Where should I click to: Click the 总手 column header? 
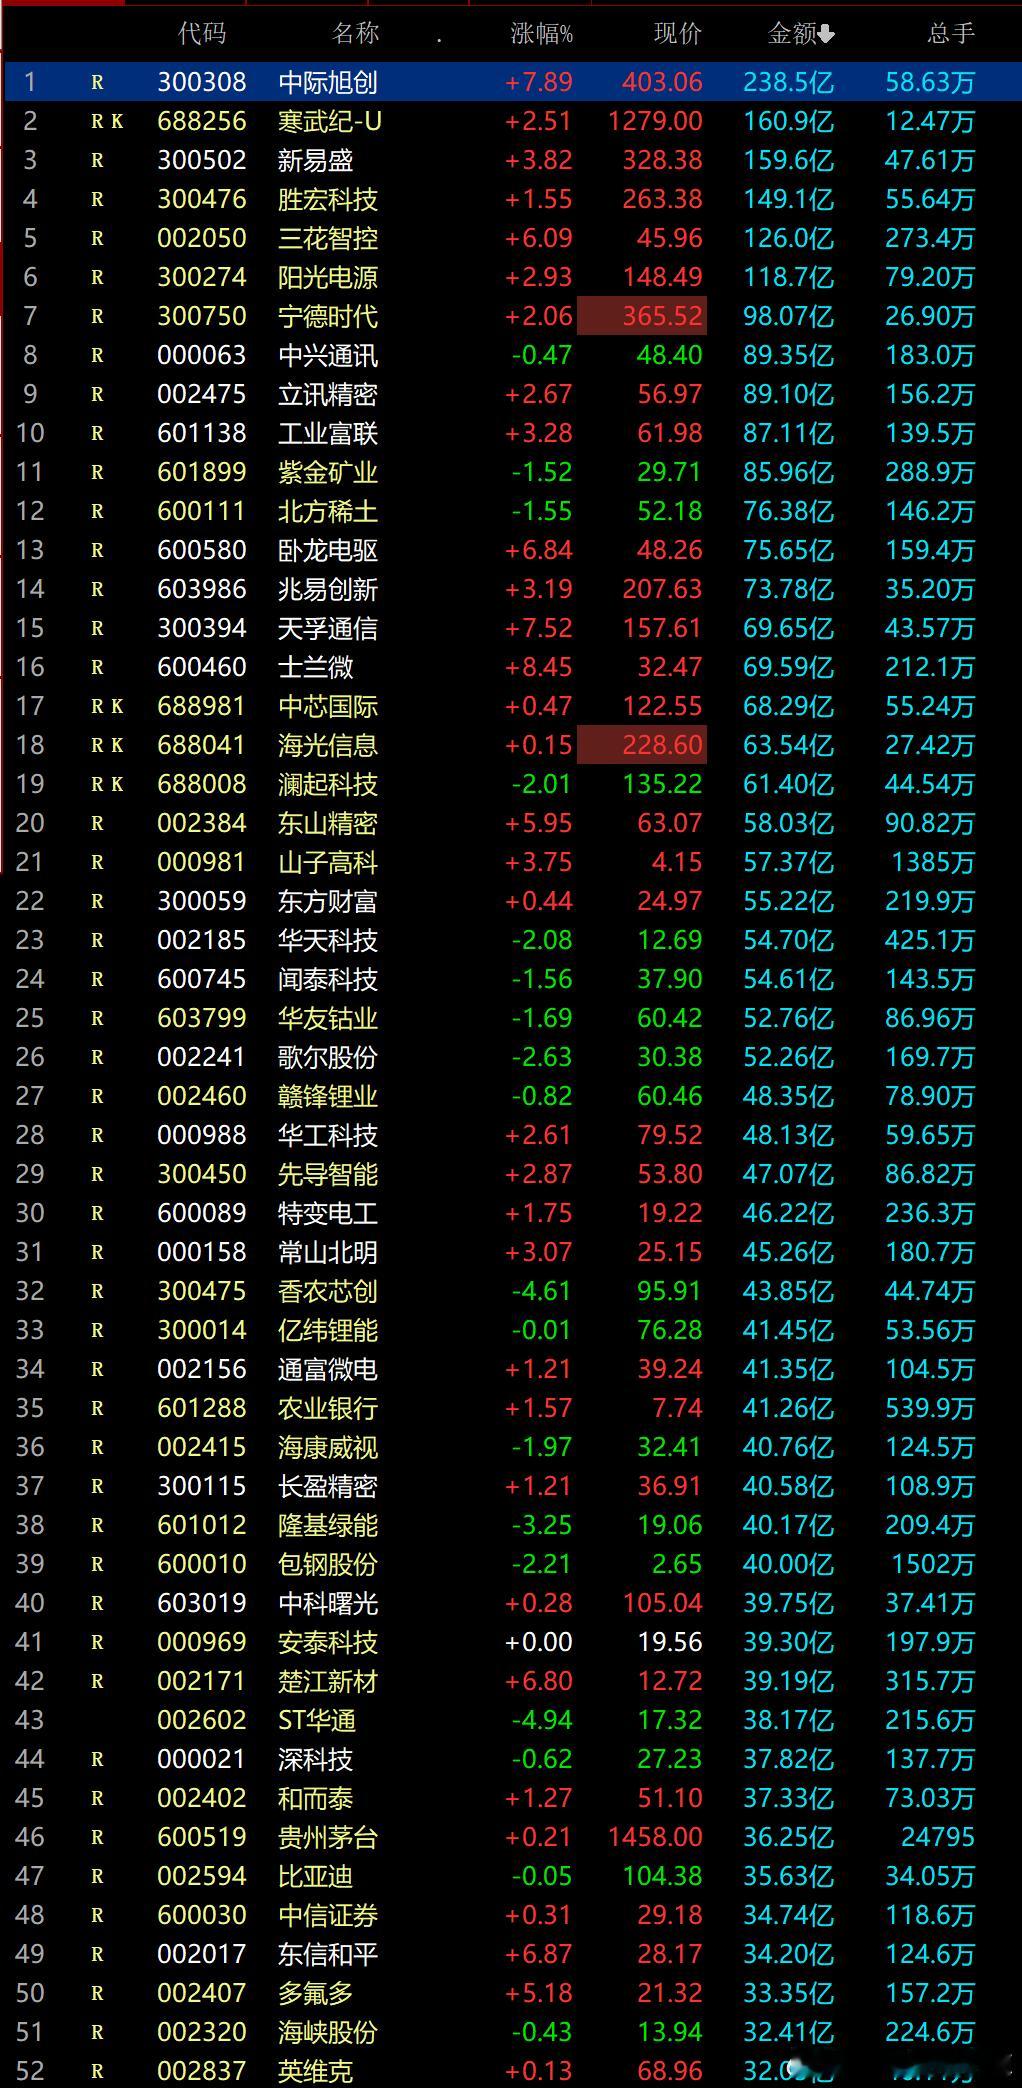pos(950,34)
